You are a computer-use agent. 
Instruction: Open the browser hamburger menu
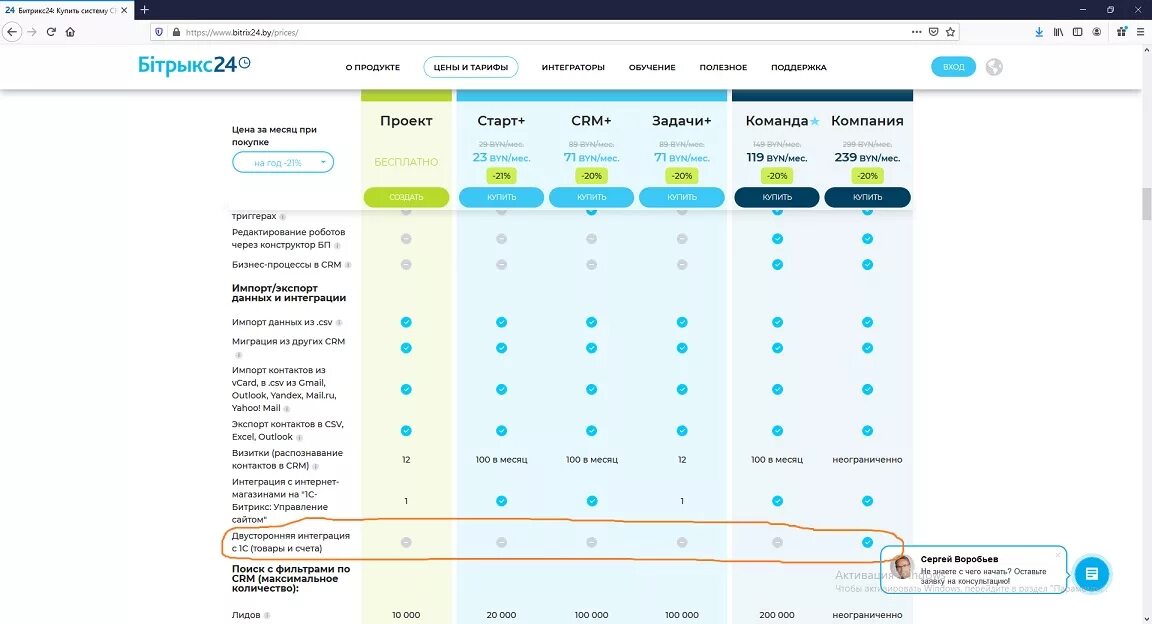1140,32
